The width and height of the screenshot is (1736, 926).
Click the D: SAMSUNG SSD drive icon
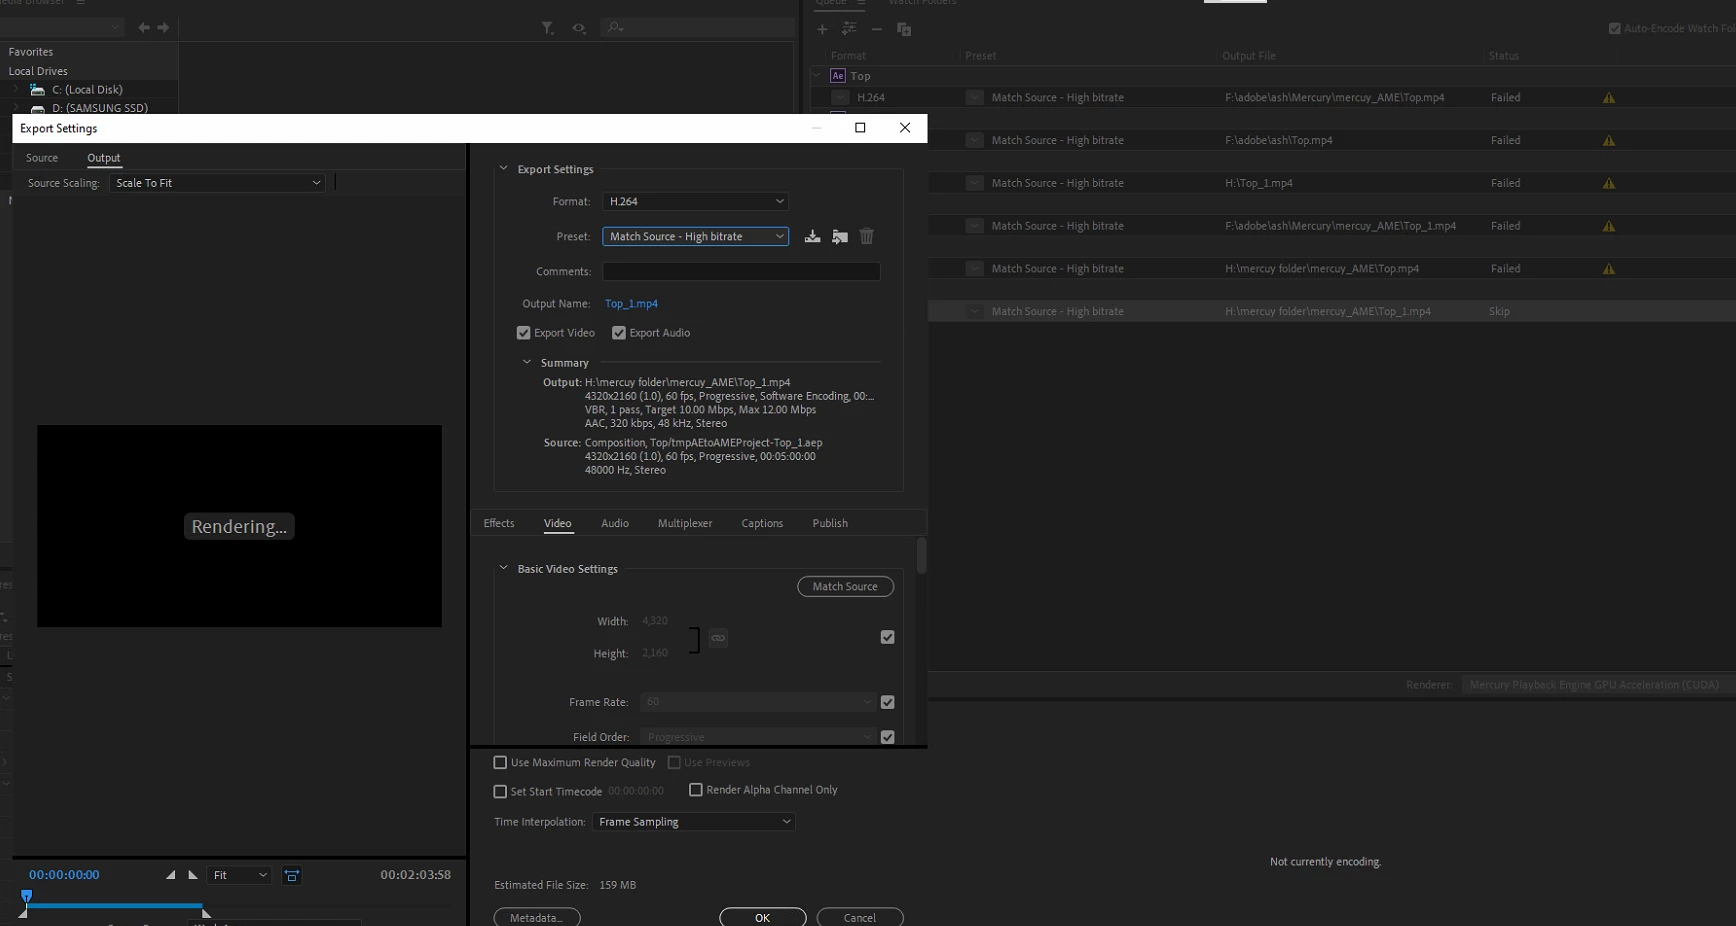point(38,108)
